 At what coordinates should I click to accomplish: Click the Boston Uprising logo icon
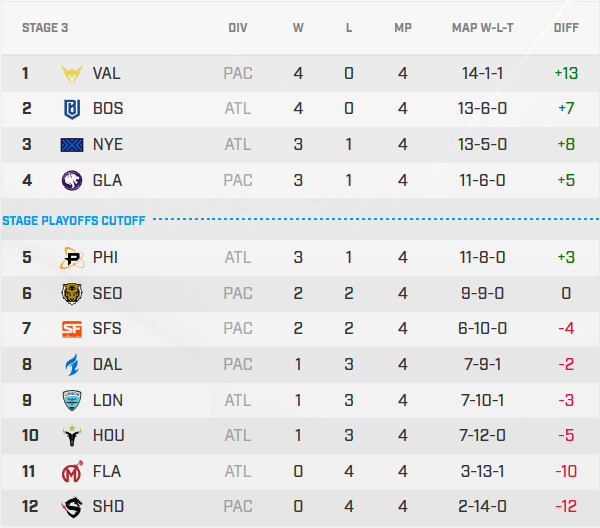(x=72, y=109)
